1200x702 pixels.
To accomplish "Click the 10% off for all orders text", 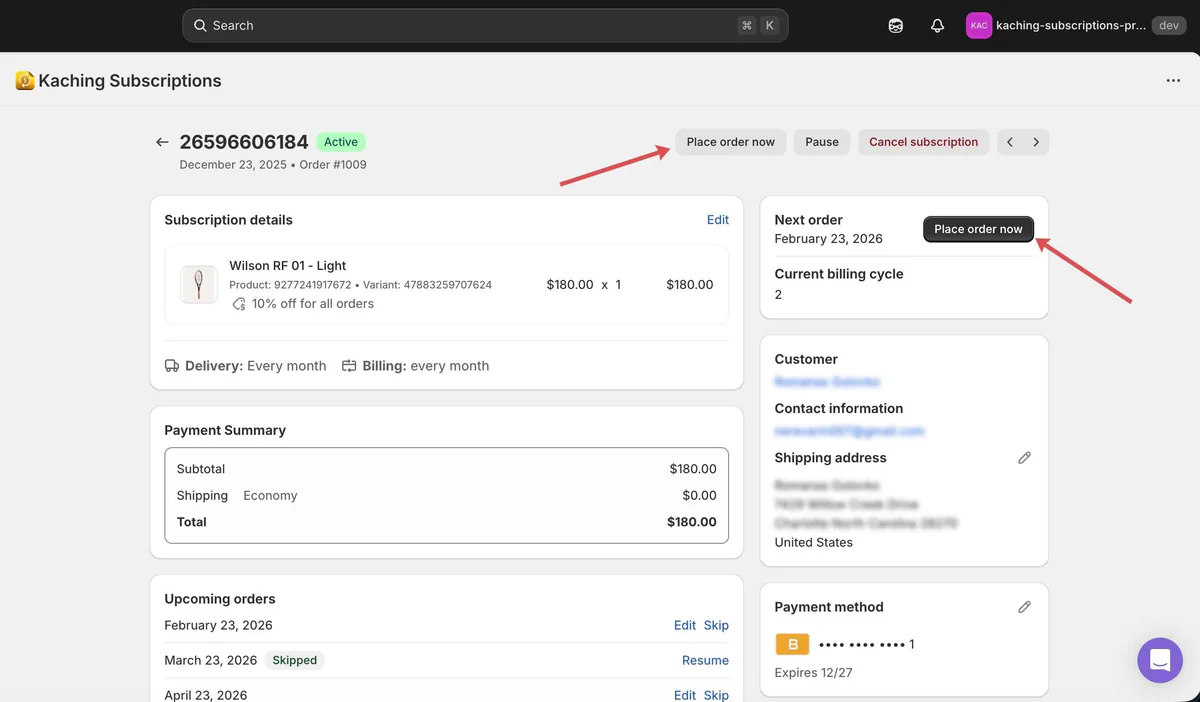I will click(x=313, y=304).
